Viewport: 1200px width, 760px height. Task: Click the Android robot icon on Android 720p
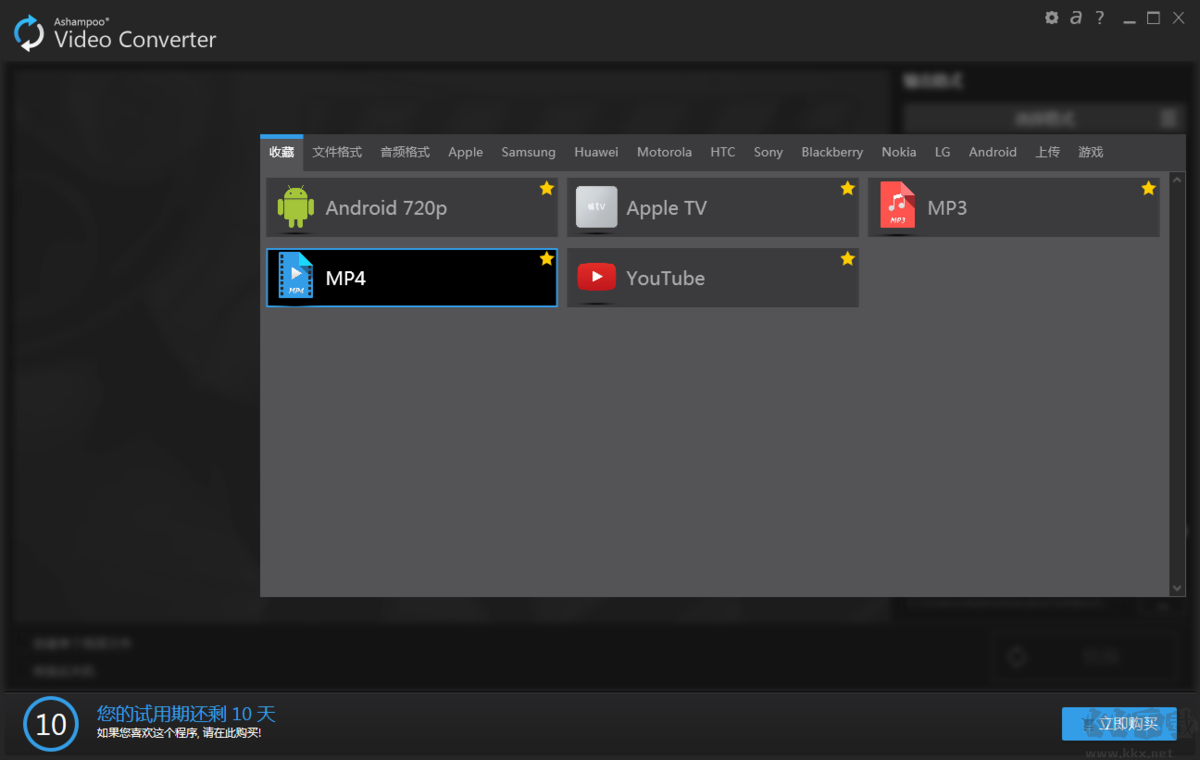click(x=295, y=207)
